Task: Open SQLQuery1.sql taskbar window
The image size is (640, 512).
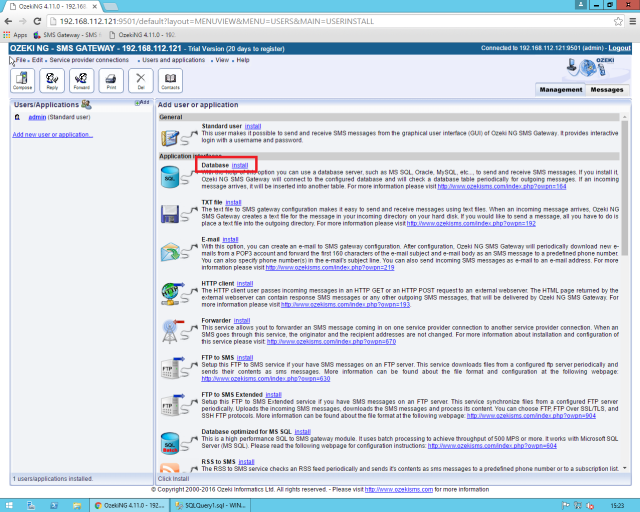Action: point(211,505)
